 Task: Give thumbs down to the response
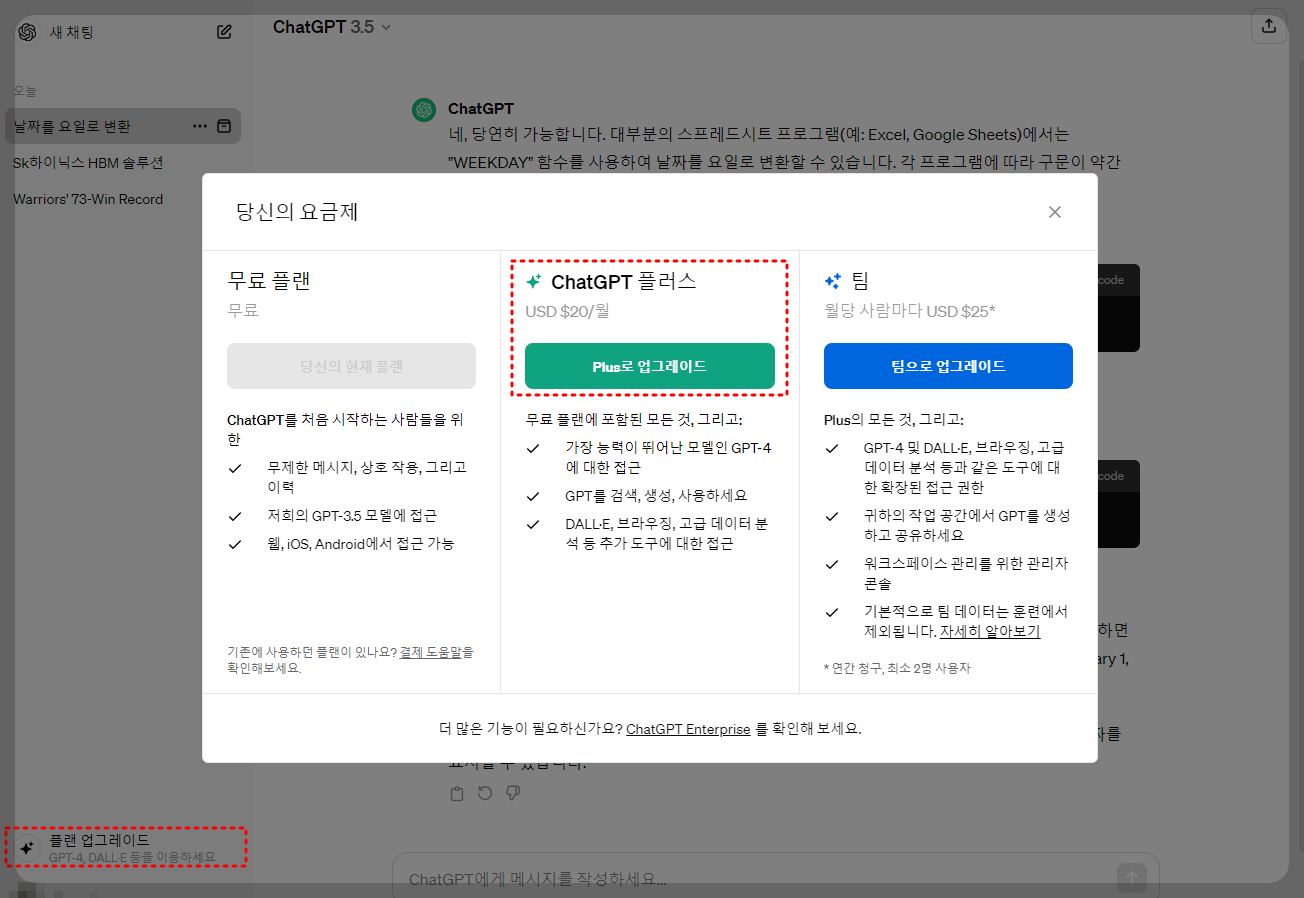513,794
